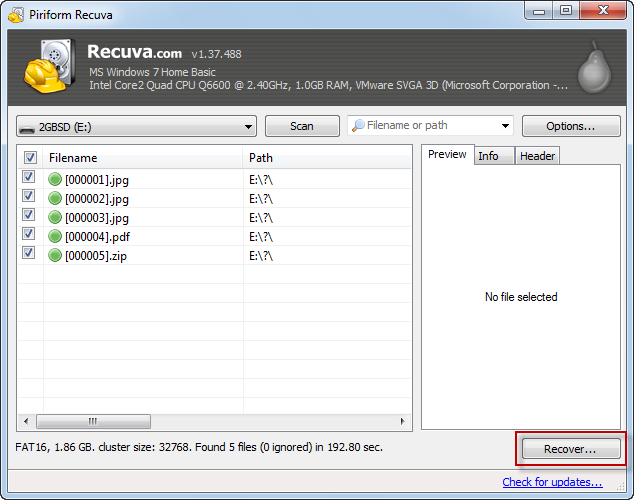Screen dimensions: 634x500
Task: Close the Piriform Recuva window
Action: (603, 11)
